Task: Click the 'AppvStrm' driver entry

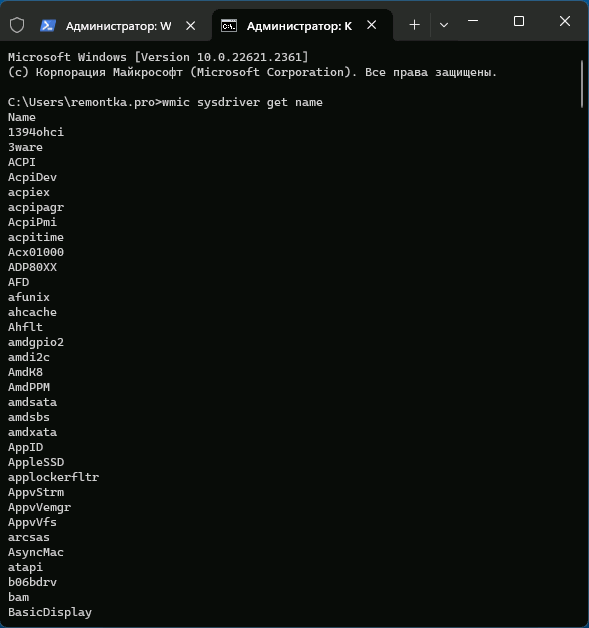Action: [x=36, y=492]
